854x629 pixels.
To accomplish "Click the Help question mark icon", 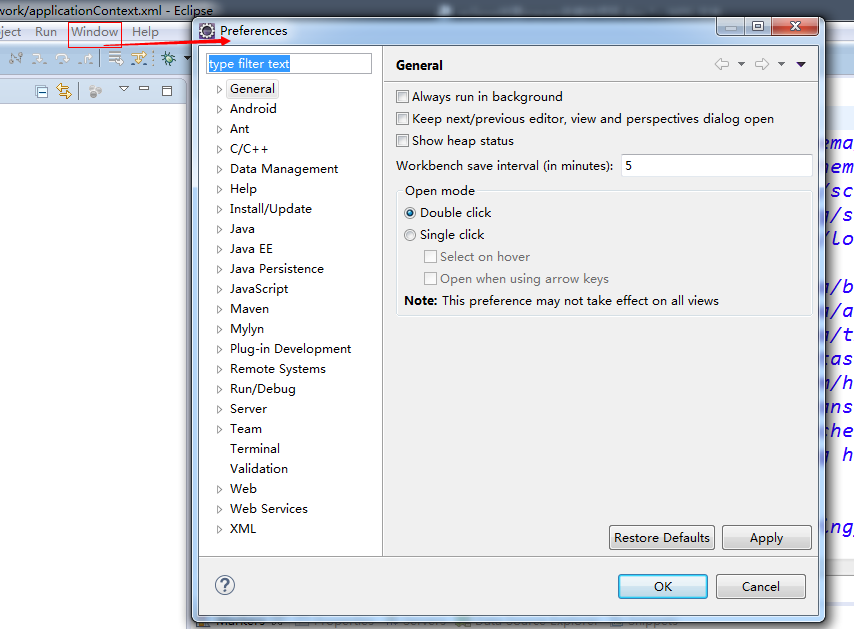I will (225, 585).
